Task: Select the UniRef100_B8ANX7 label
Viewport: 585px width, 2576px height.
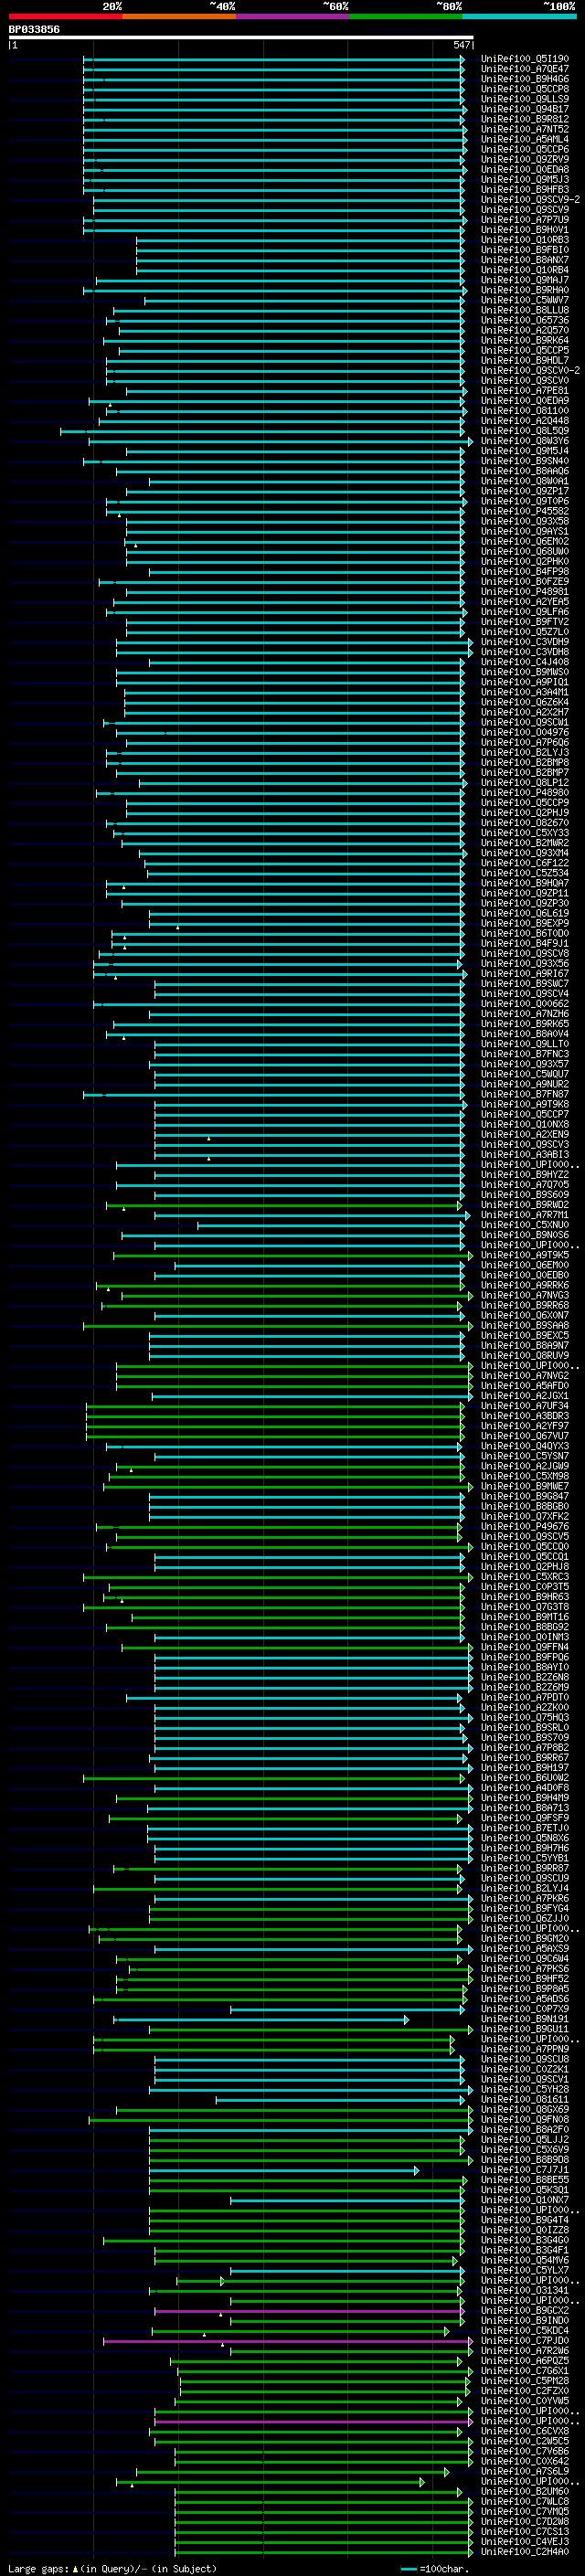Action: 524,260
